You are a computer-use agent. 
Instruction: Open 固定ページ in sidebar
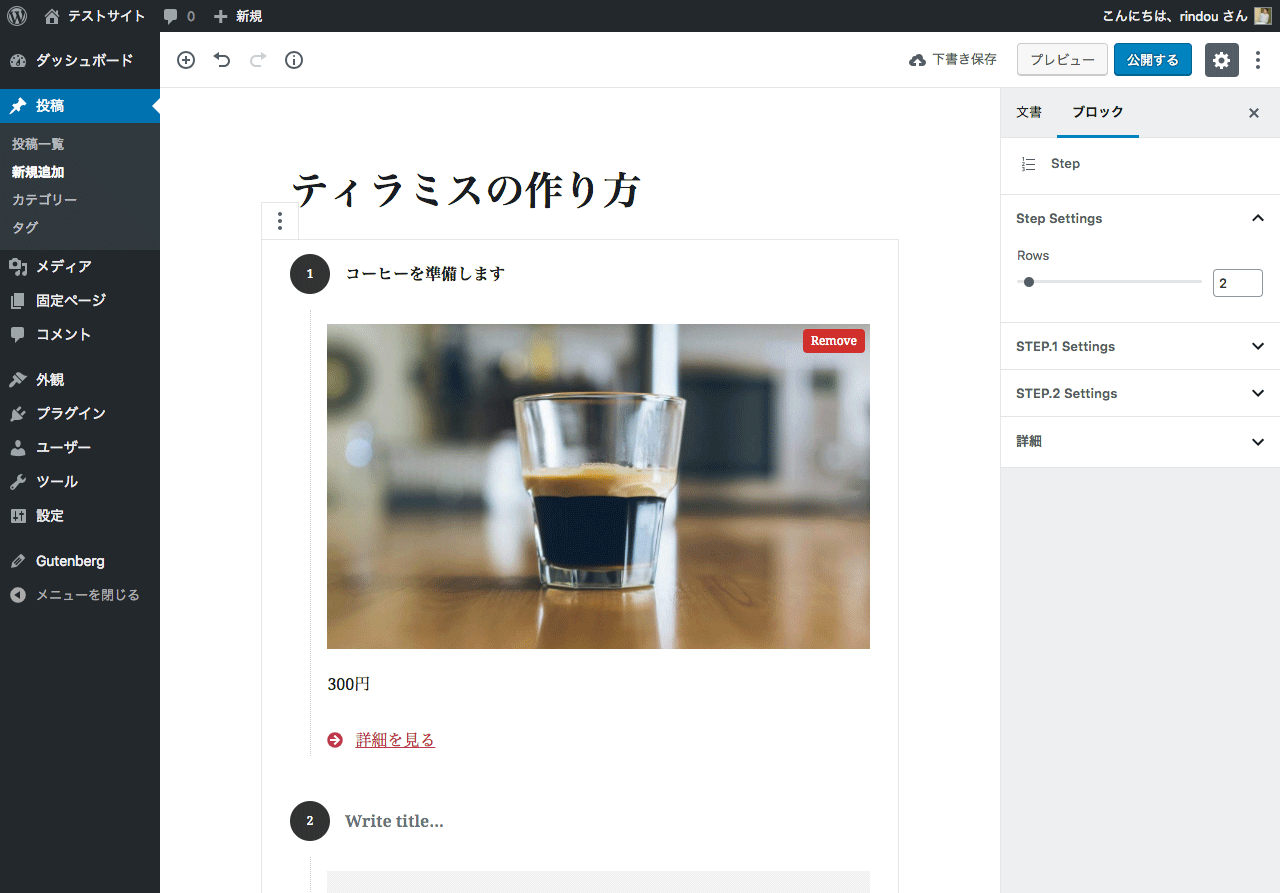pyautogui.click(x=80, y=300)
